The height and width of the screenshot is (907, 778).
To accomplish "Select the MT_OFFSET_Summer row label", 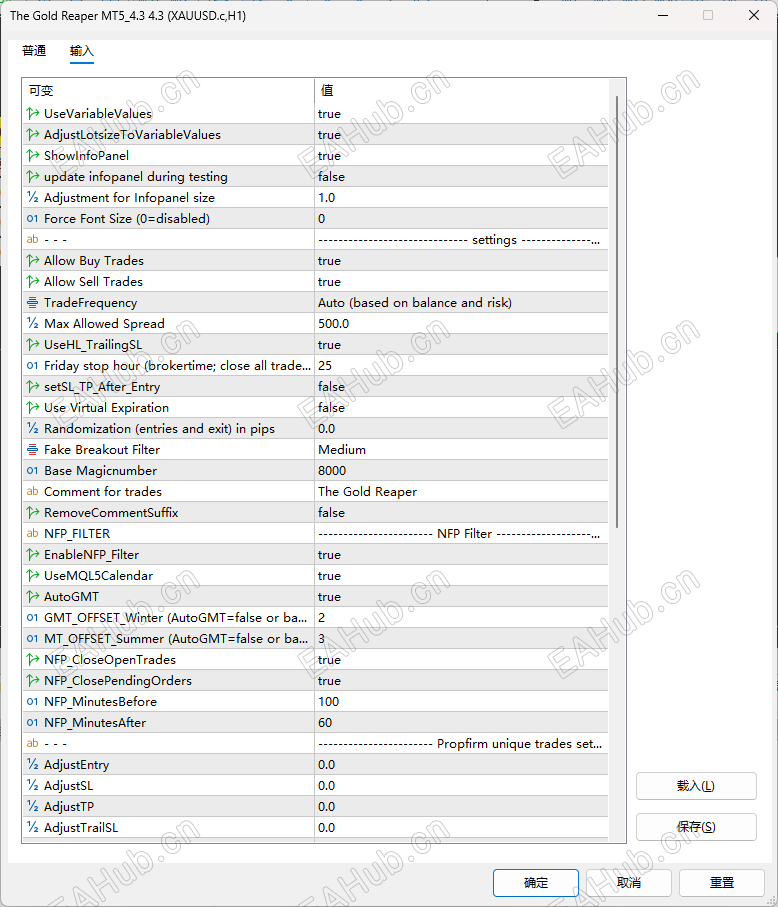I will pyautogui.click(x=176, y=639).
